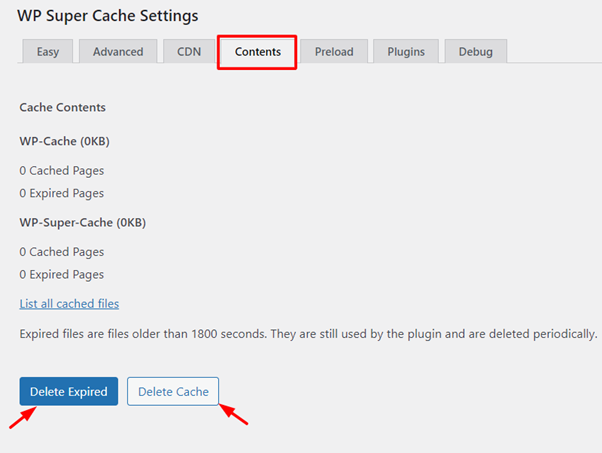Click 0 Cached Pages under WP-Cache
Viewport: 602px width, 453px height.
click(x=61, y=171)
